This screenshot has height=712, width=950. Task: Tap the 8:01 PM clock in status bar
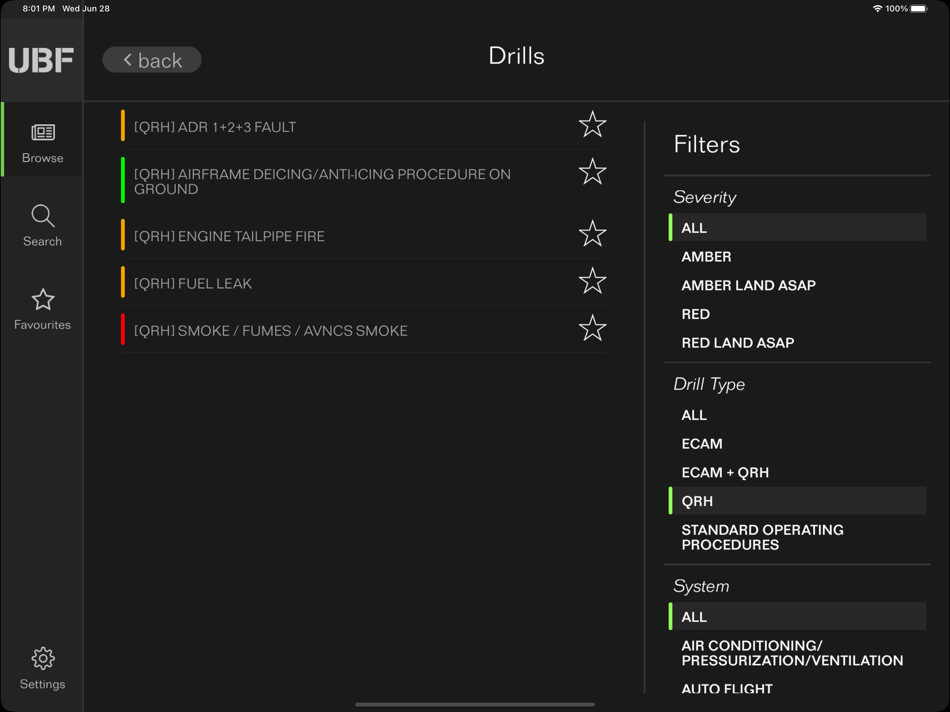pyautogui.click(x=38, y=8)
